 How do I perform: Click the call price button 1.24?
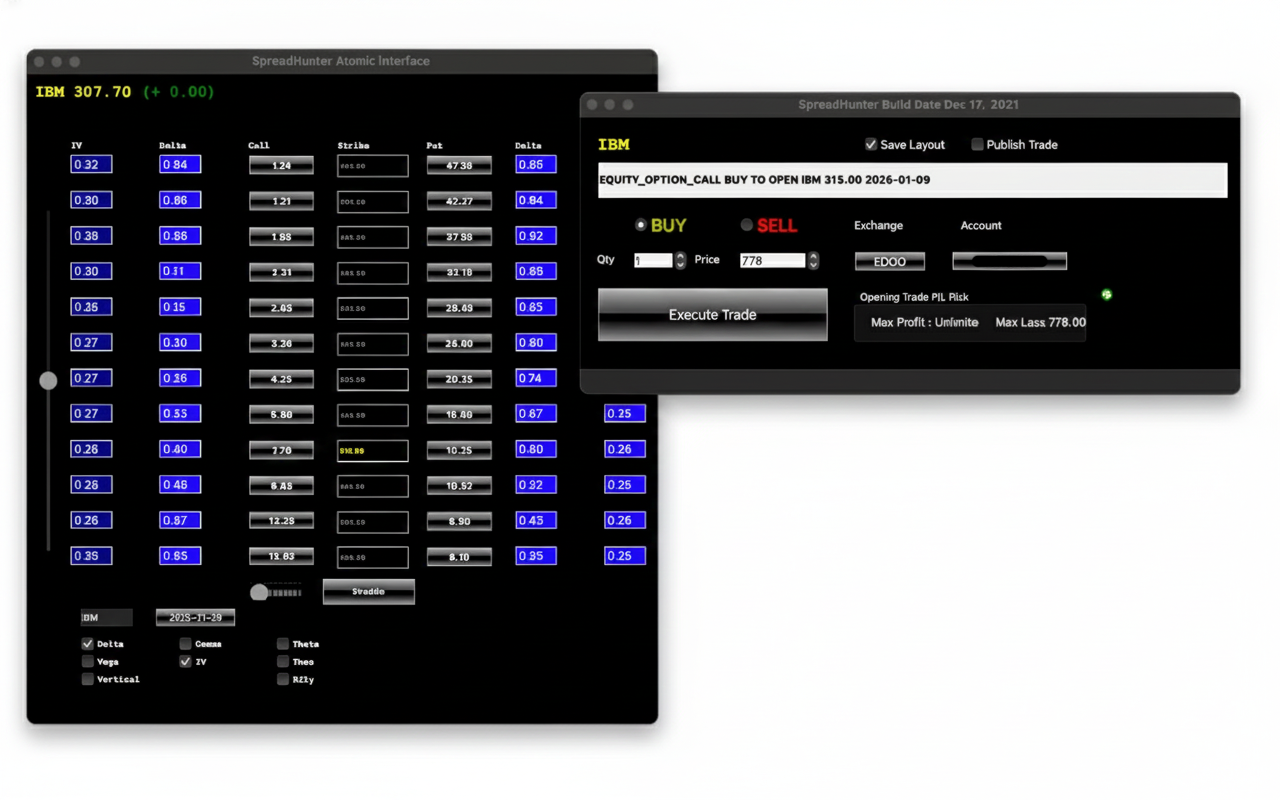coord(281,165)
